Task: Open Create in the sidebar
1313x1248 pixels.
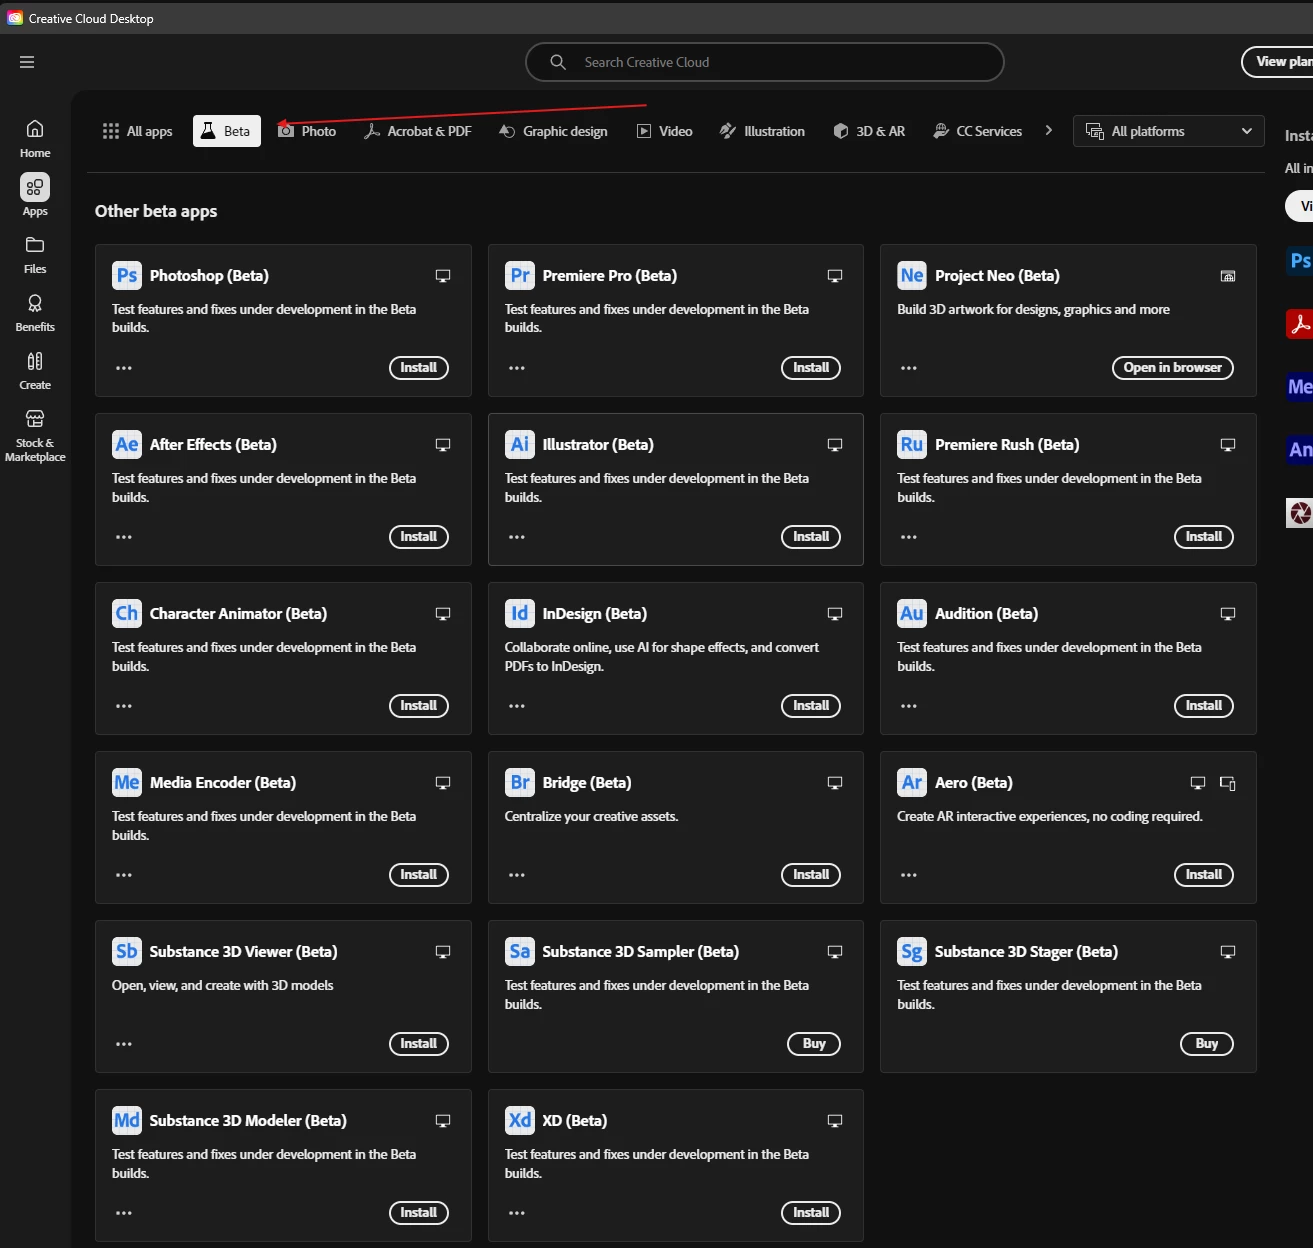Action: (x=35, y=371)
